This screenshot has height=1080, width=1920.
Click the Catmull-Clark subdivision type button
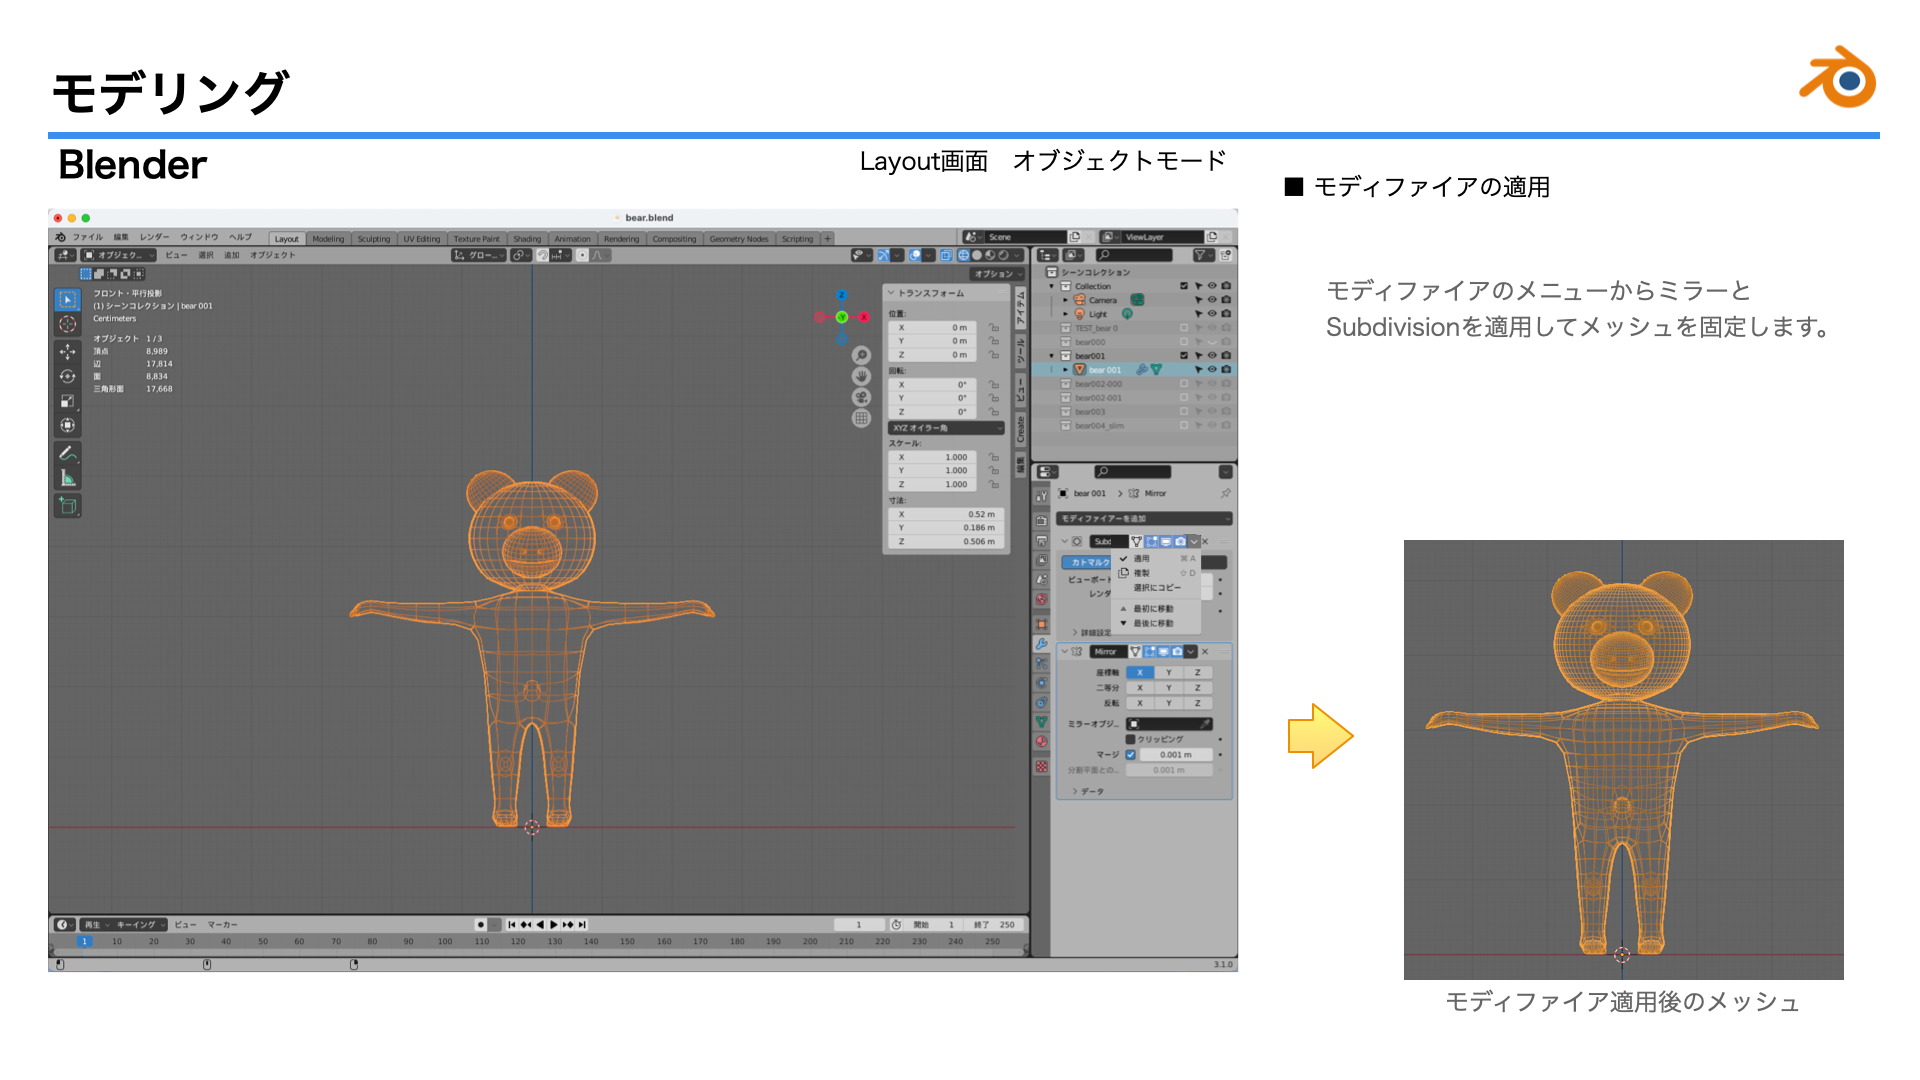point(1086,562)
